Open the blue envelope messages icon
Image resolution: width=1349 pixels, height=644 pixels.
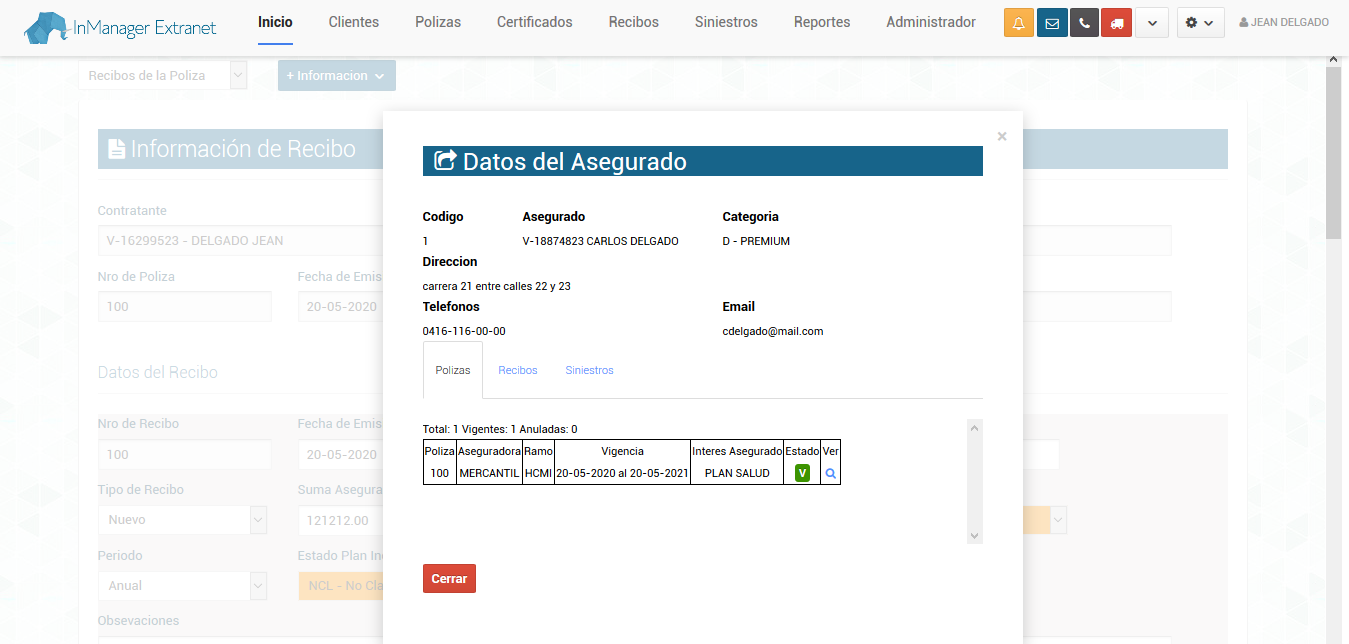pyautogui.click(x=1052, y=23)
